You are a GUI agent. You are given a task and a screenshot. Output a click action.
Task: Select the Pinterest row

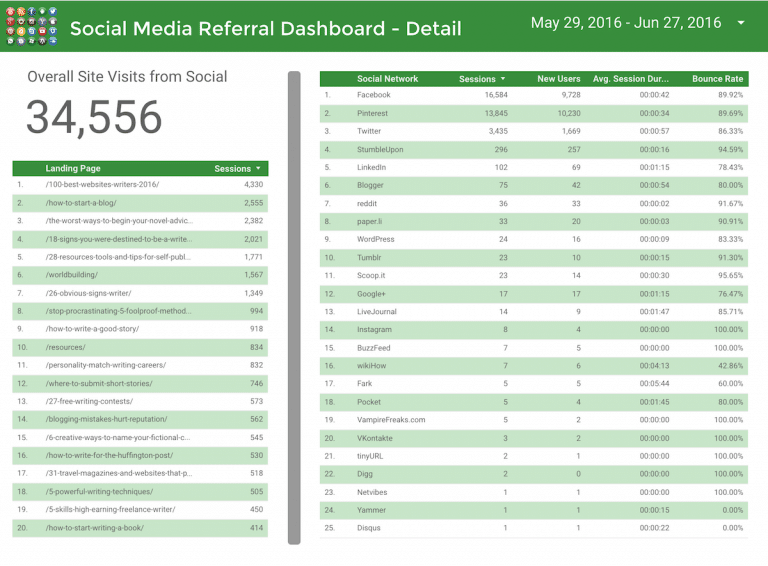(x=372, y=113)
